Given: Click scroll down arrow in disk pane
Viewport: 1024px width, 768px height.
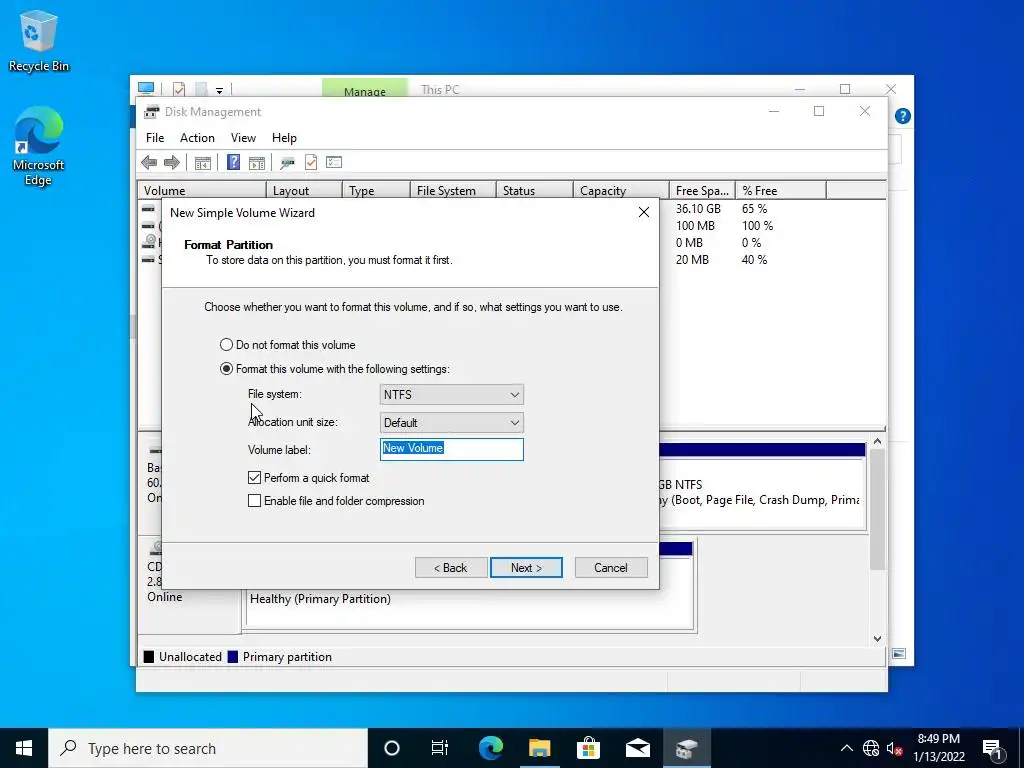Looking at the screenshot, I should [x=877, y=639].
